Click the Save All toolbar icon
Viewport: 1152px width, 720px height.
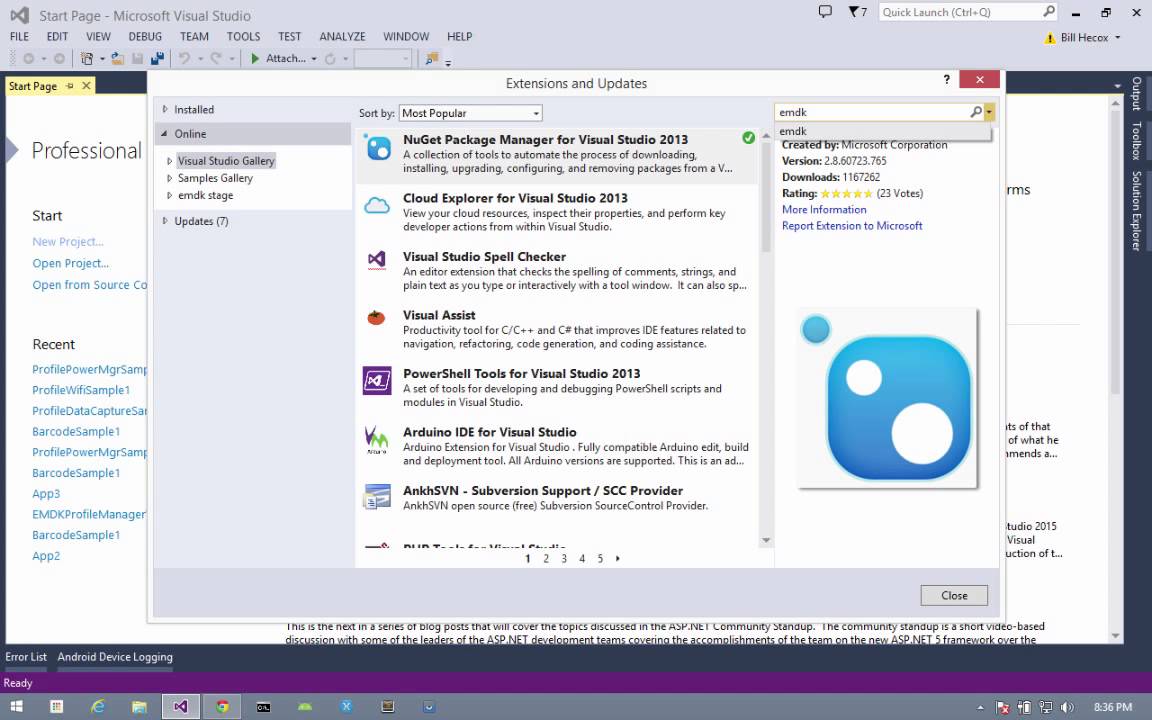pyautogui.click(x=157, y=59)
